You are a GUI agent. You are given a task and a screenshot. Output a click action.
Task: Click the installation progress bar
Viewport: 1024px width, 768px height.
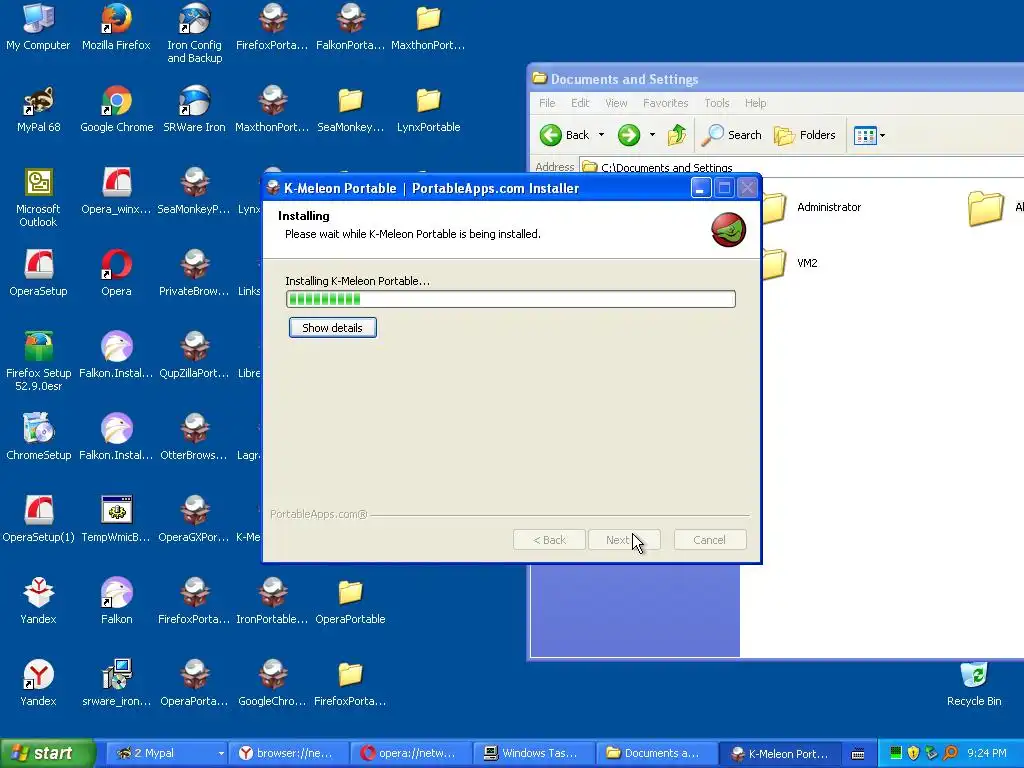coord(511,299)
